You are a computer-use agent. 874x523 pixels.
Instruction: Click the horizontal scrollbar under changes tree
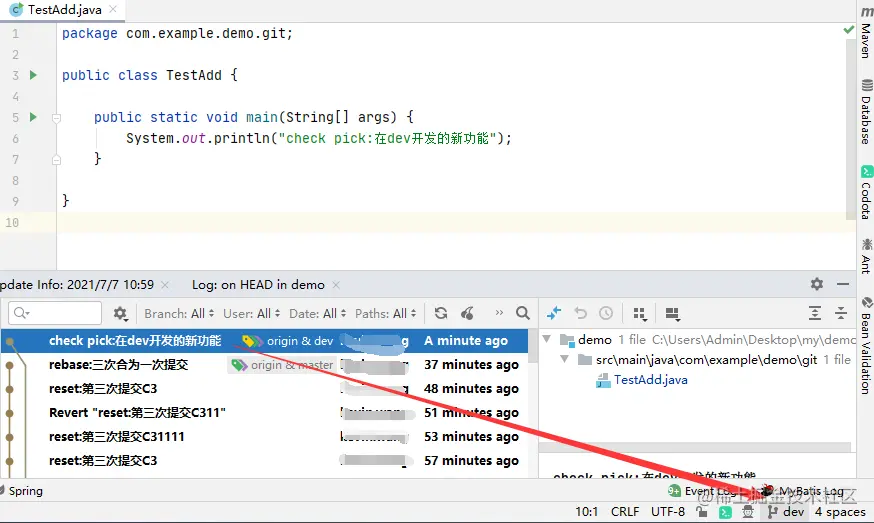[695, 447]
